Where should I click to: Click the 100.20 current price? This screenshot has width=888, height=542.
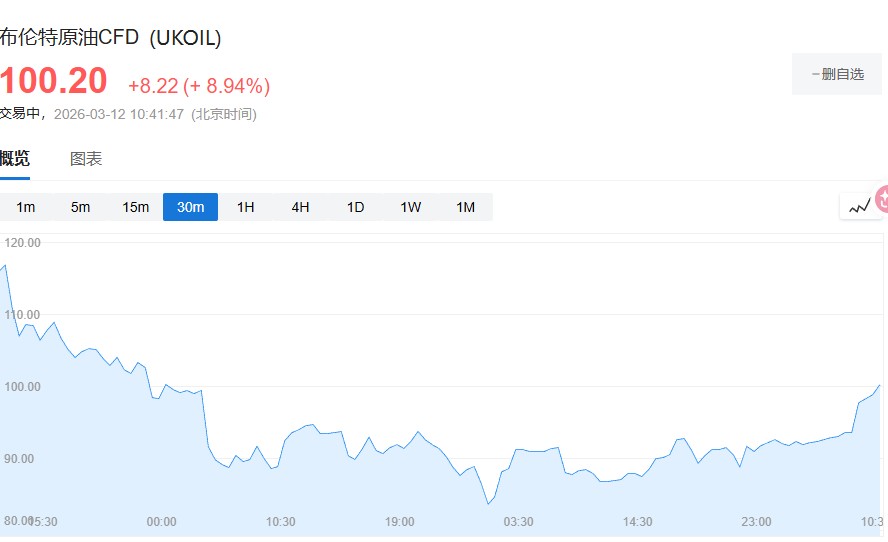(53, 83)
